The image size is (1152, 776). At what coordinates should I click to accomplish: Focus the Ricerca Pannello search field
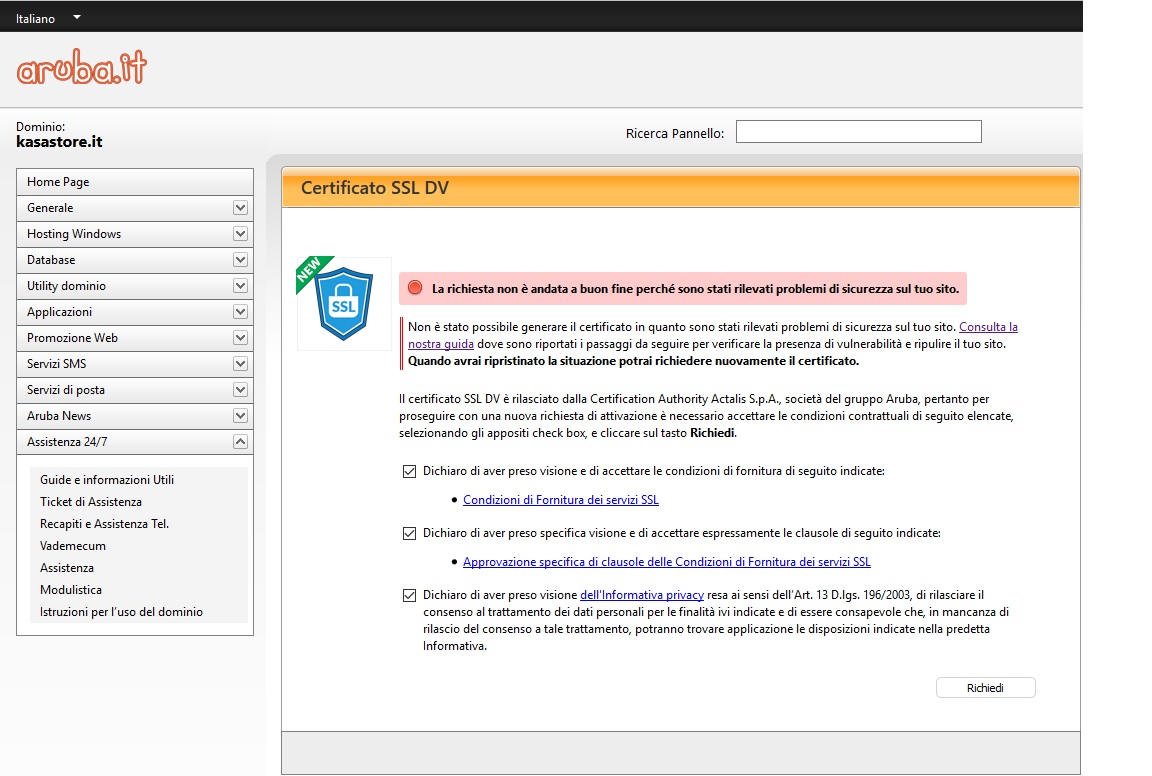[858, 132]
